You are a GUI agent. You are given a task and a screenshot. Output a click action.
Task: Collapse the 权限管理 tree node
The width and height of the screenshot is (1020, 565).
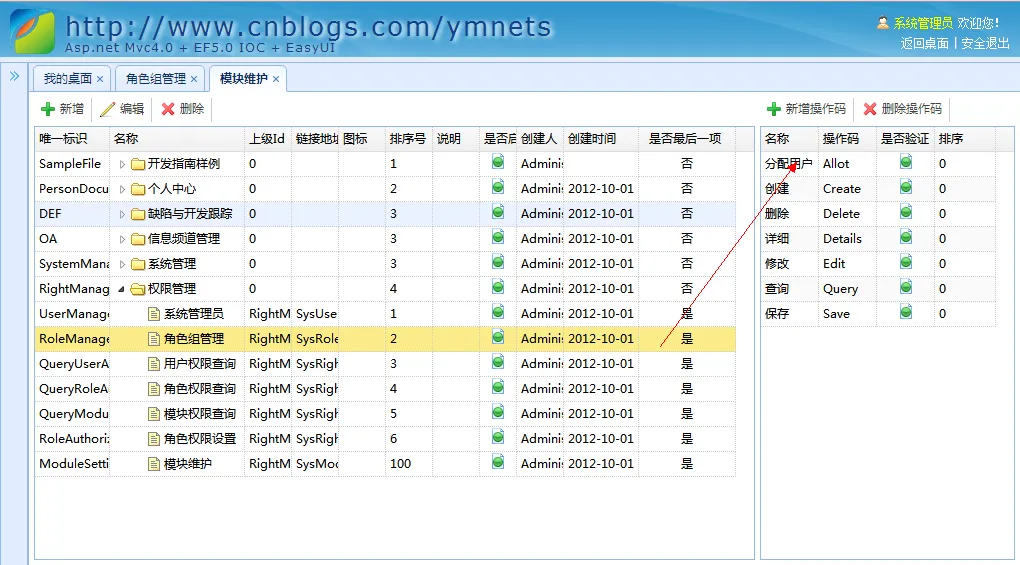[x=122, y=289]
